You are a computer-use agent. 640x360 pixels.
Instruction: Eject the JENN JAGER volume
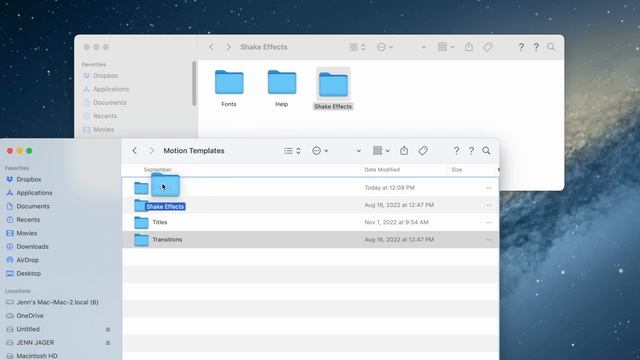click(108, 343)
